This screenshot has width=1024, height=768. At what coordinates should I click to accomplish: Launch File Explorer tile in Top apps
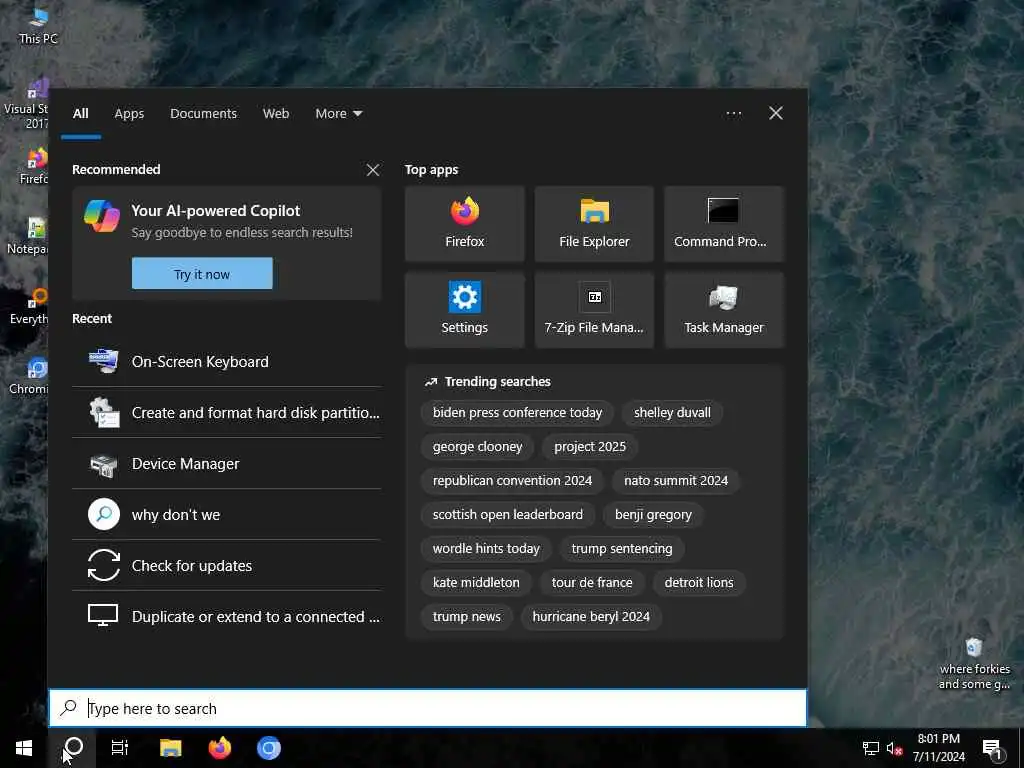(x=594, y=224)
